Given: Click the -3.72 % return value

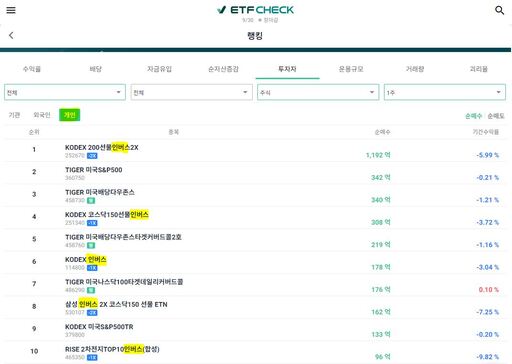Looking at the screenshot, I should [x=487, y=222].
